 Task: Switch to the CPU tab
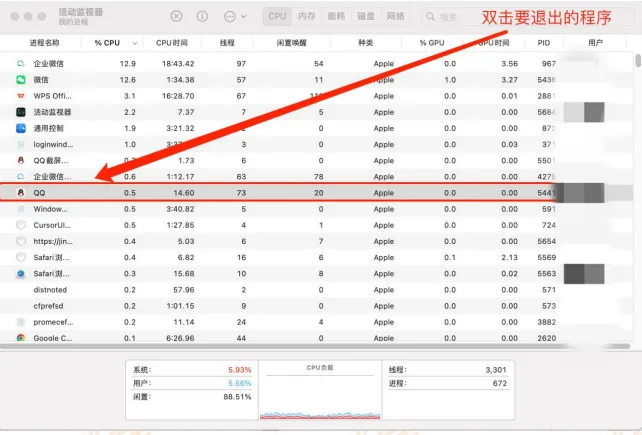tap(277, 16)
